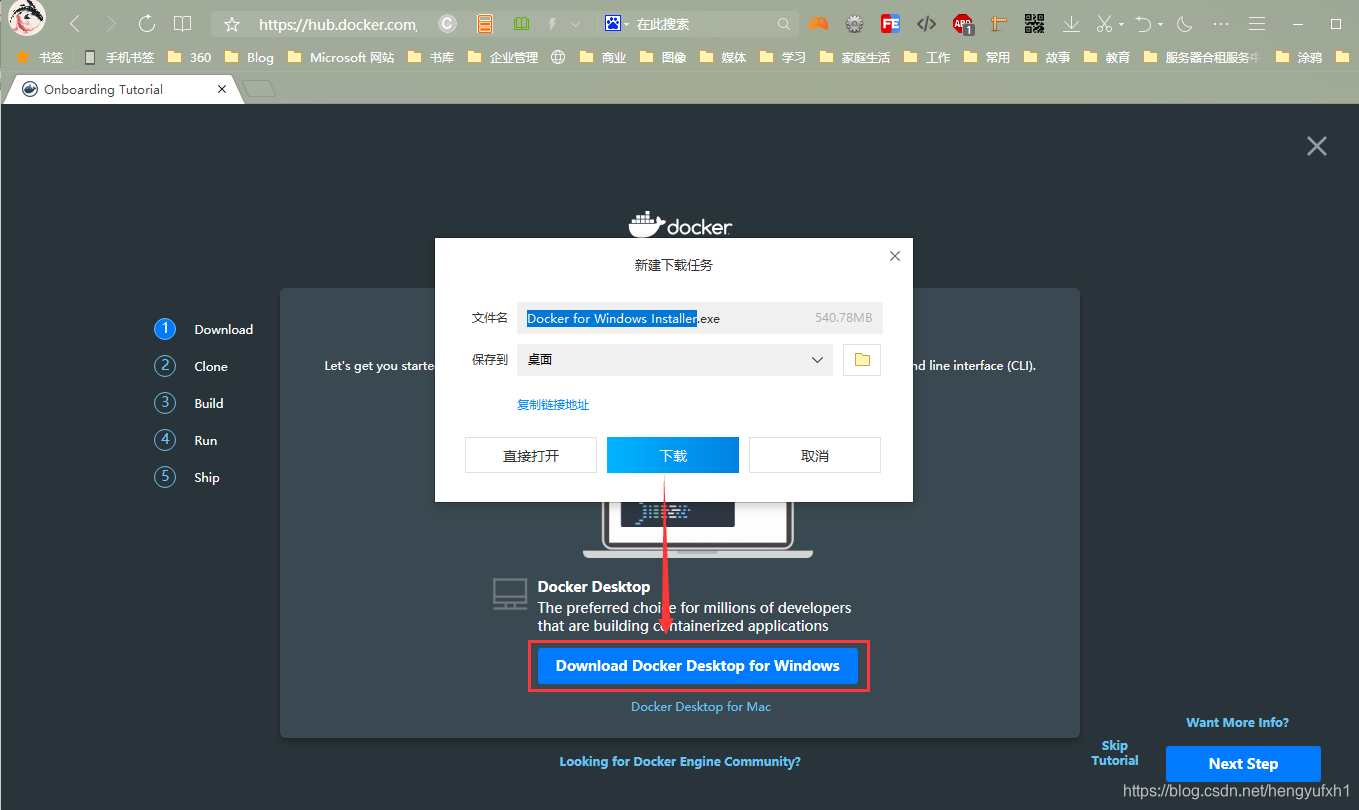1359x810 pixels.
Task: Go forward with the browser forward arrow
Action: tap(110, 23)
